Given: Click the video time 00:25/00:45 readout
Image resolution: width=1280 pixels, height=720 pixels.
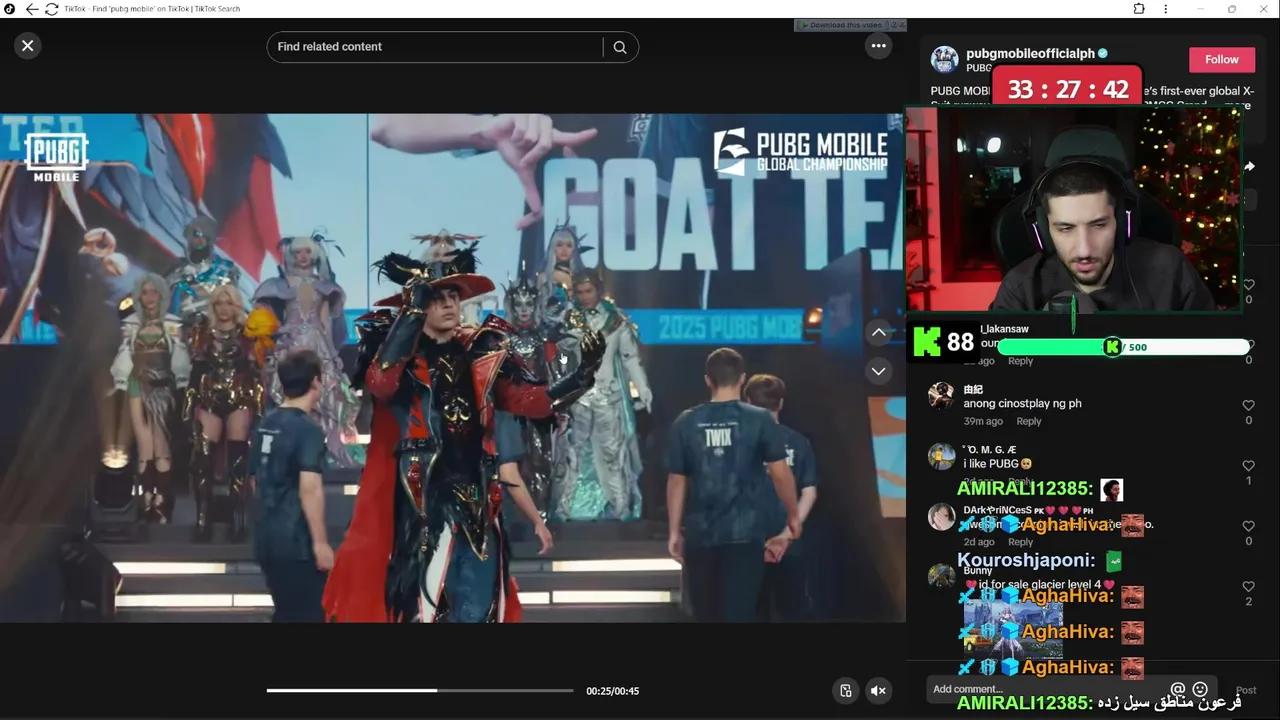Looking at the screenshot, I should pos(612,691).
